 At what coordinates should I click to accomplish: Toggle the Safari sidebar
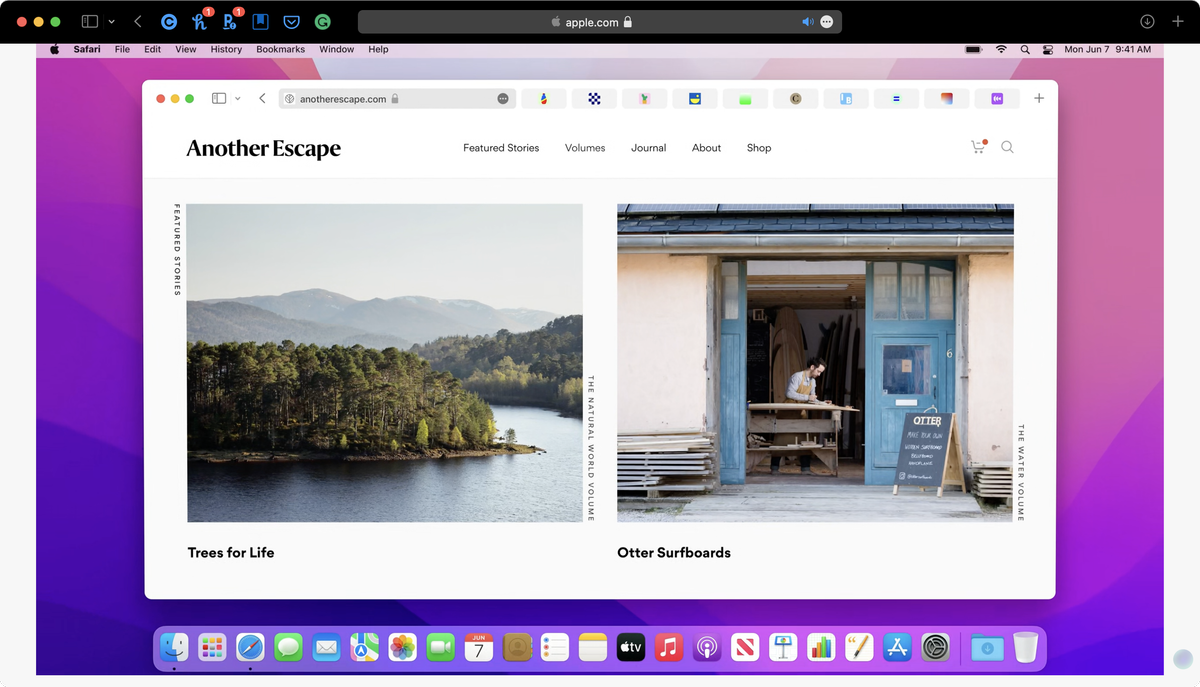[x=89, y=20]
